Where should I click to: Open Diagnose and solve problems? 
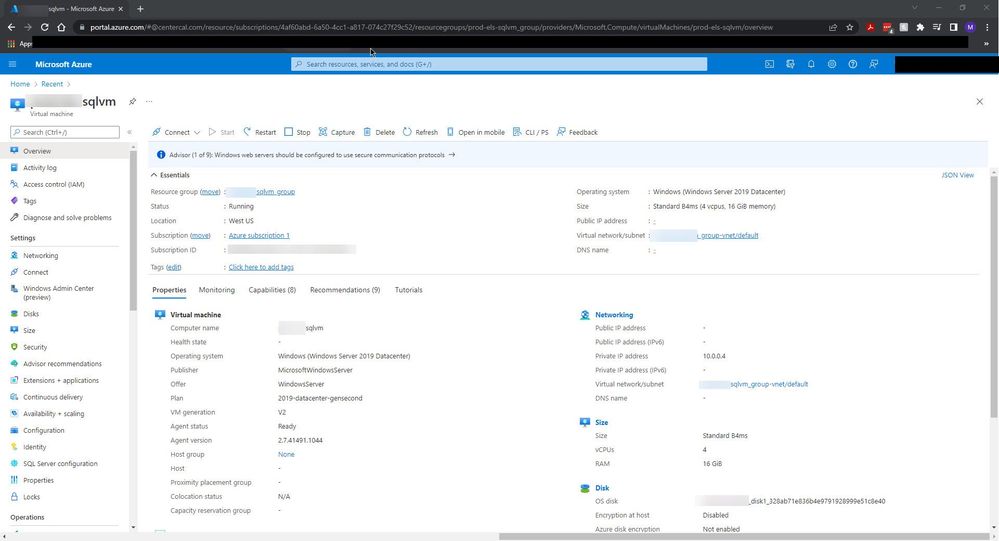tap(65, 217)
